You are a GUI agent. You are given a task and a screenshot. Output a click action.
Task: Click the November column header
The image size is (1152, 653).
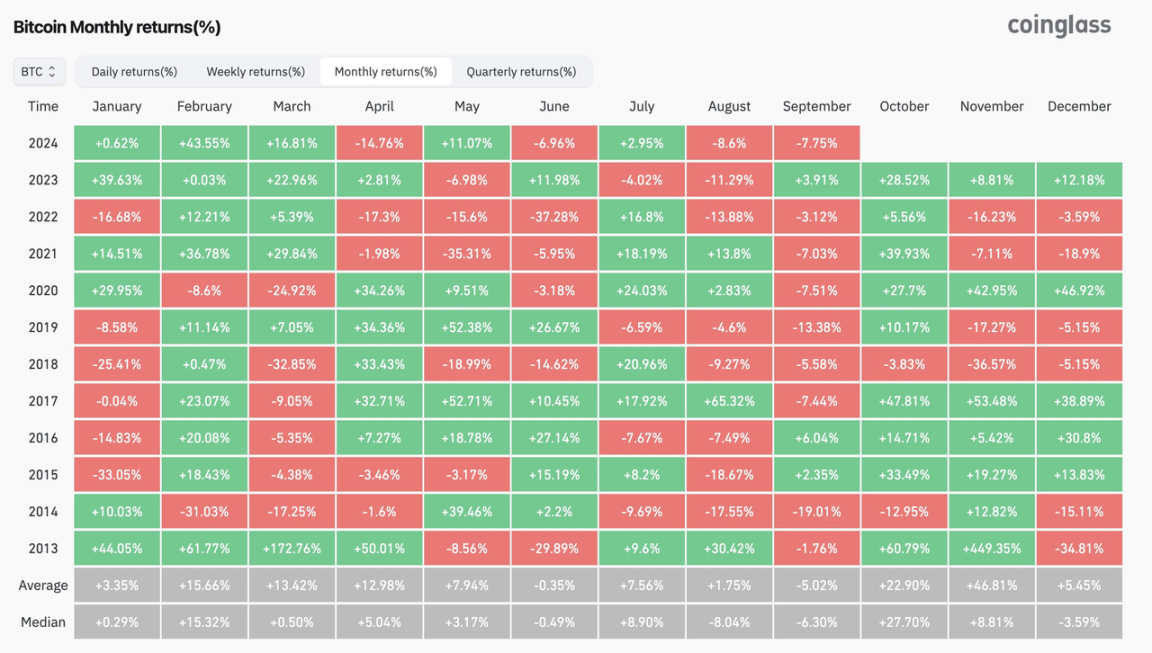[x=991, y=106]
